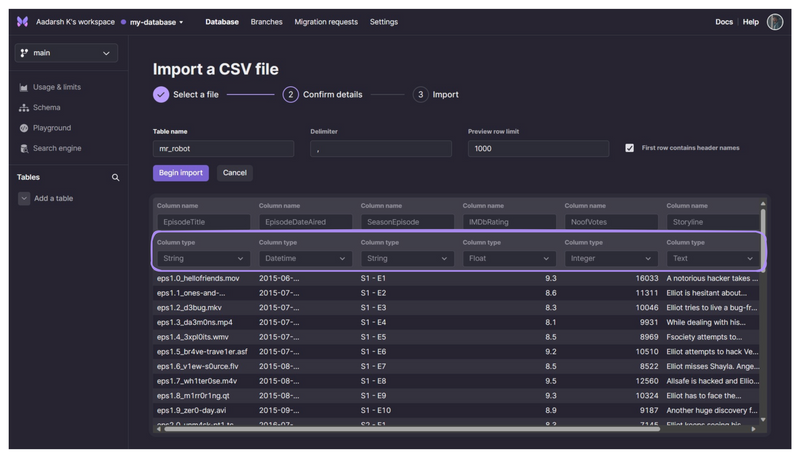This screenshot has width=800, height=458.
Task: Click the Delimiter input field
Action: (381, 148)
